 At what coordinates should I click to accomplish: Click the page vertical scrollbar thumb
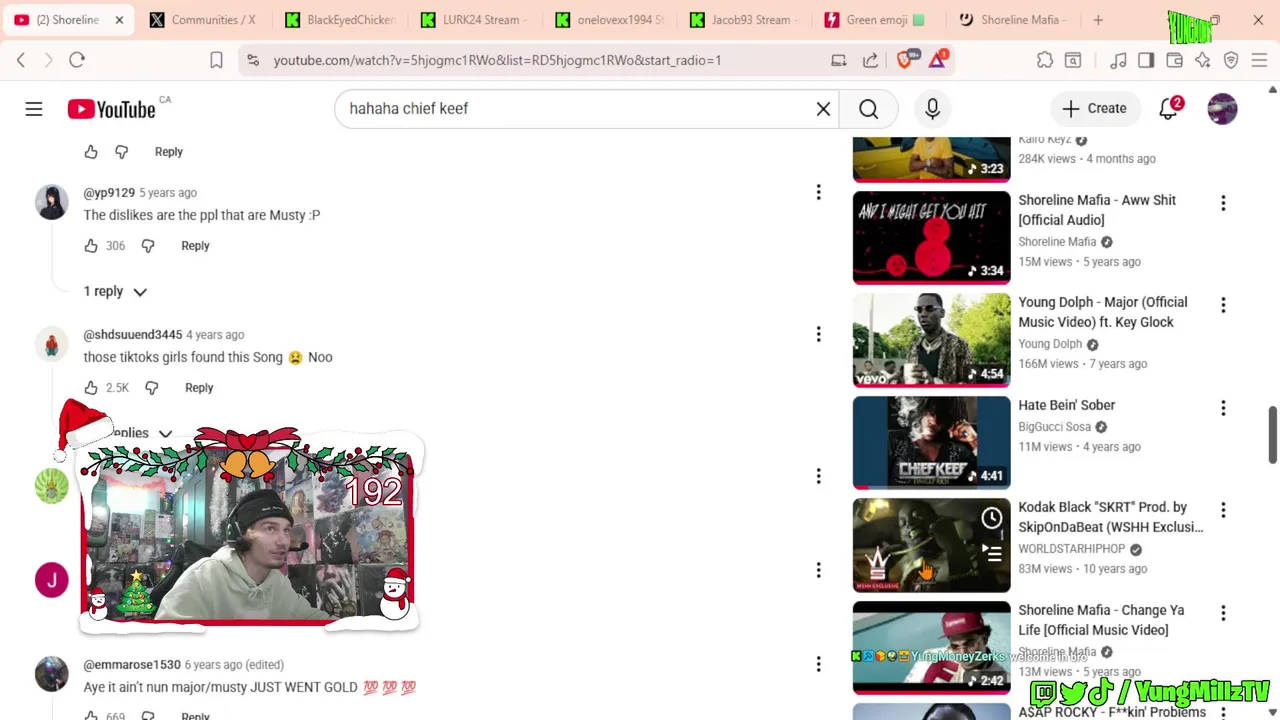[1272, 435]
